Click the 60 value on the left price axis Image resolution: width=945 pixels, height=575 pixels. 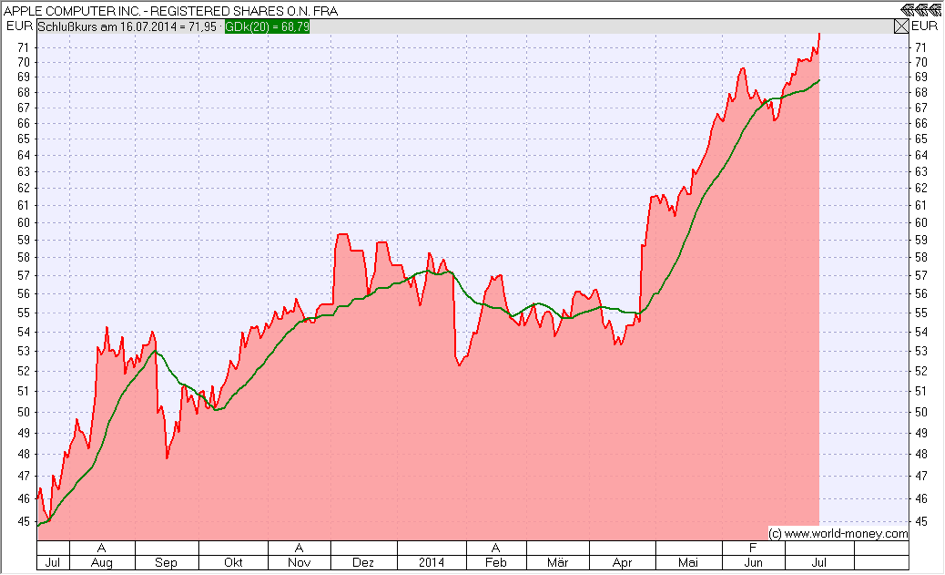coord(24,222)
